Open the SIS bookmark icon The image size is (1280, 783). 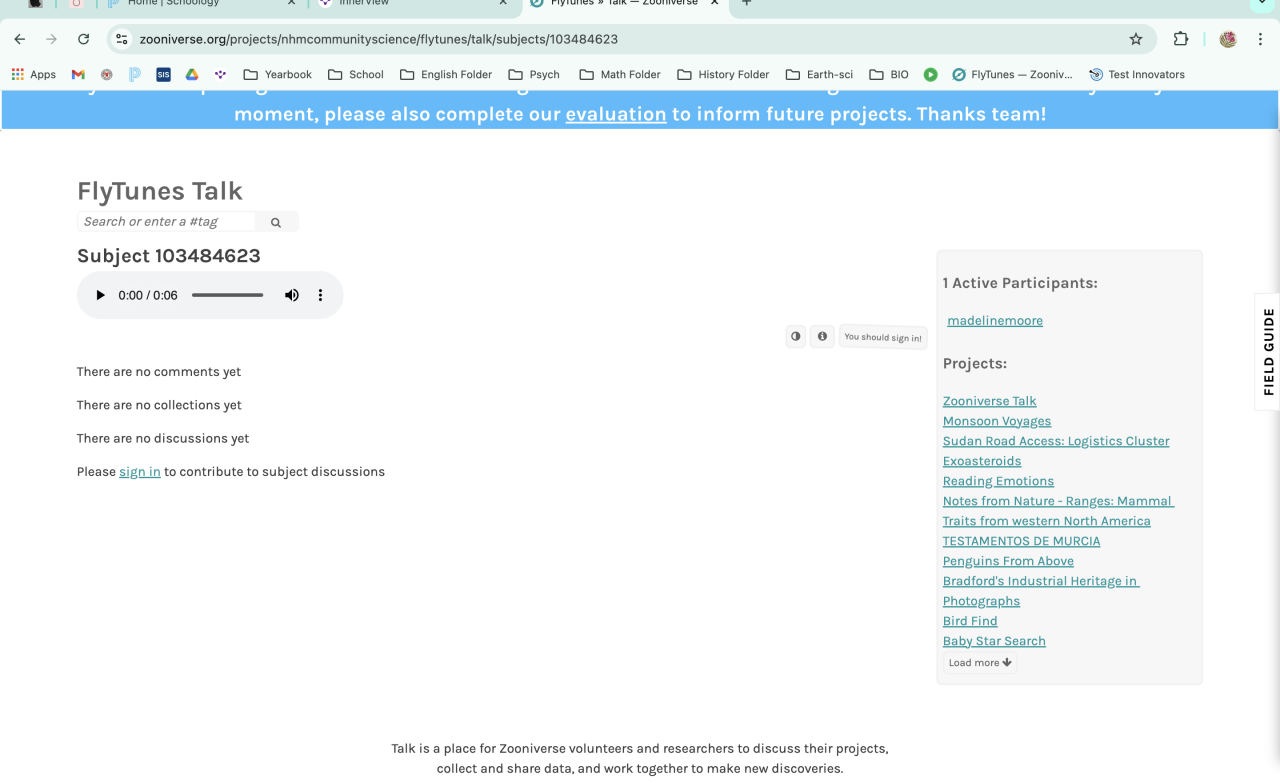point(163,74)
